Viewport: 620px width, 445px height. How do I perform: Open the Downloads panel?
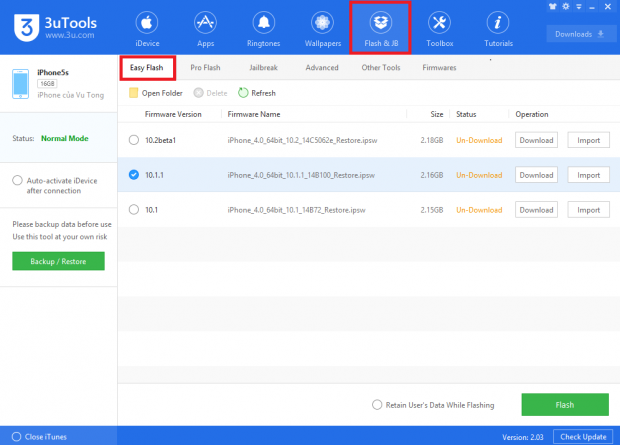(579, 34)
